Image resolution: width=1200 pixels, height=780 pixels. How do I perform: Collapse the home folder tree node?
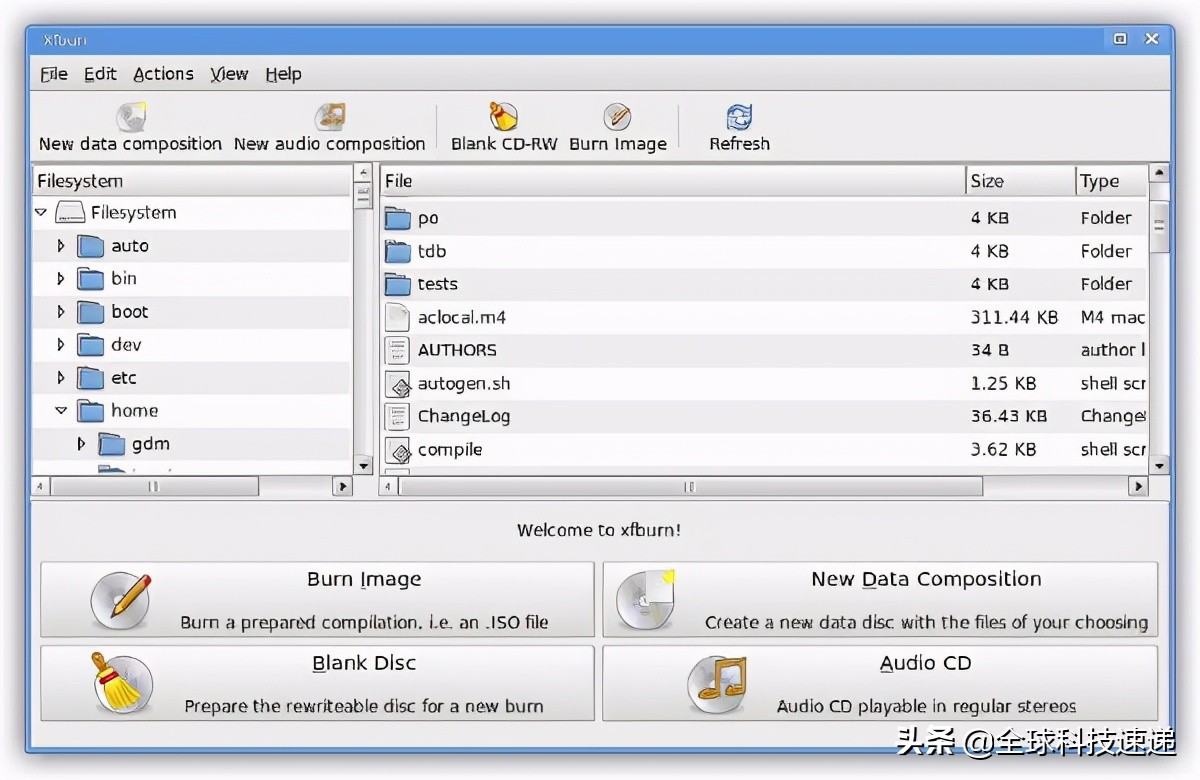(61, 411)
